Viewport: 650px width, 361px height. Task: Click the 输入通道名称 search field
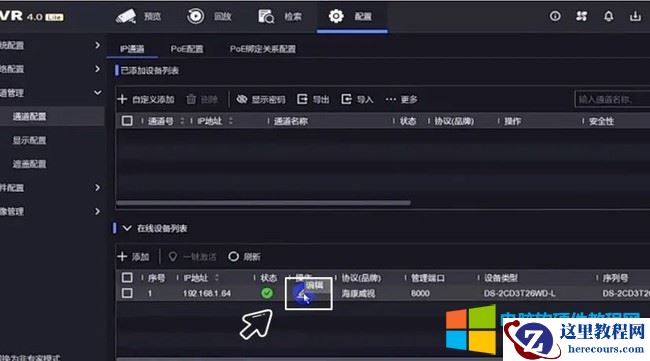pos(612,99)
